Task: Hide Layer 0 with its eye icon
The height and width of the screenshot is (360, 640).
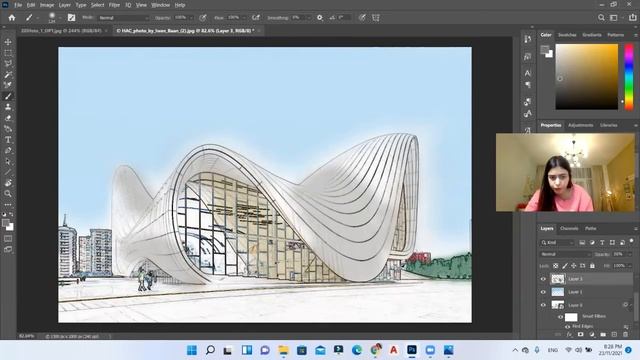Action: tap(543, 305)
